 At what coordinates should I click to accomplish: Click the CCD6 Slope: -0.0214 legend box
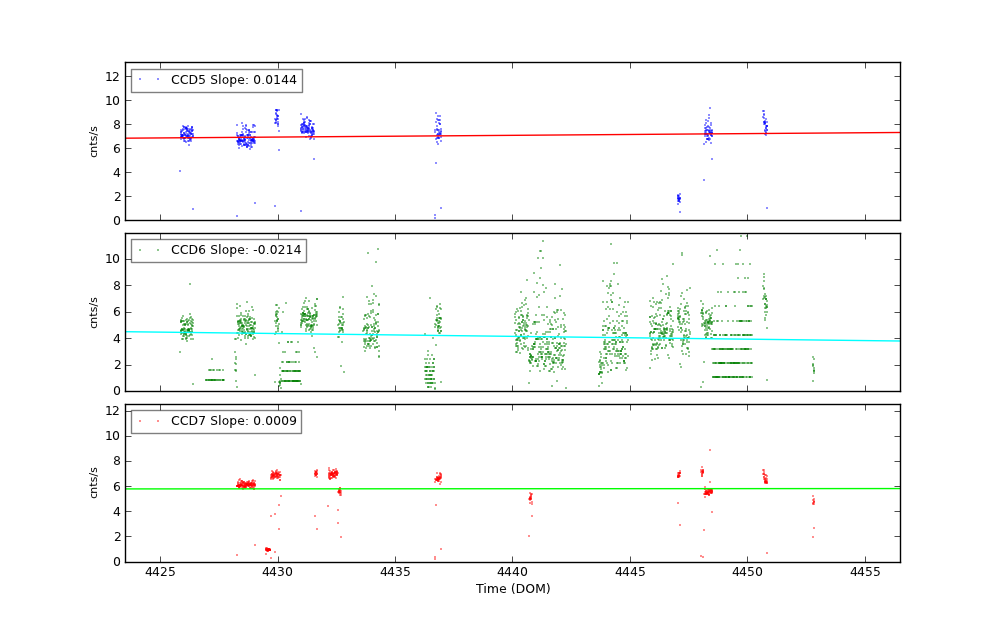pos(218,250)
